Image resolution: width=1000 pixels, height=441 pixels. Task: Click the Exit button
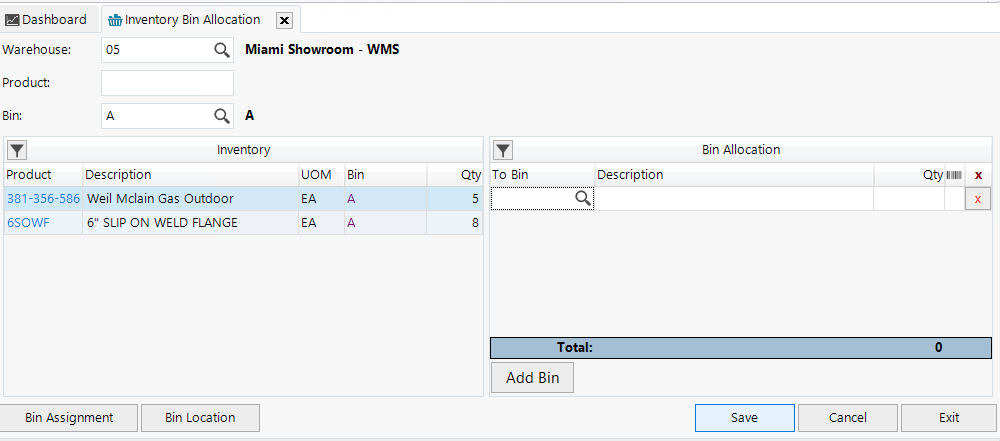pyautogui.click(x=948, y=417)
